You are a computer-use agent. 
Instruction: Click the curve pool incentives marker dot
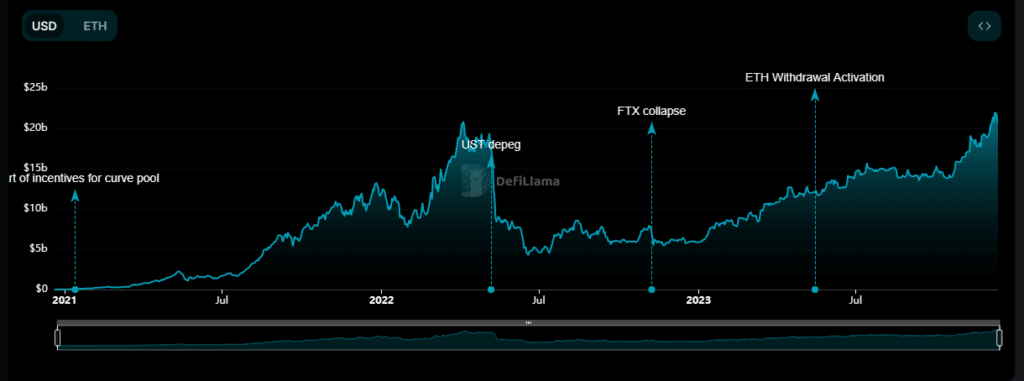75,290
